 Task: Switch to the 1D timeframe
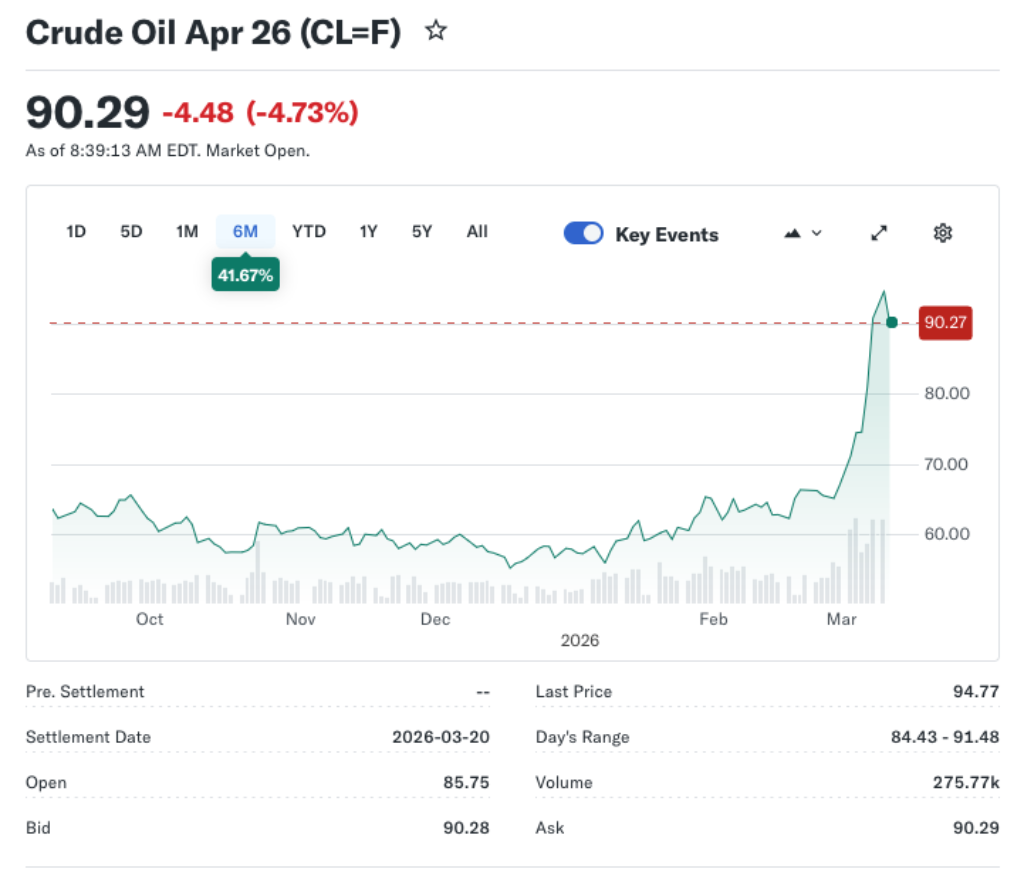75,231
